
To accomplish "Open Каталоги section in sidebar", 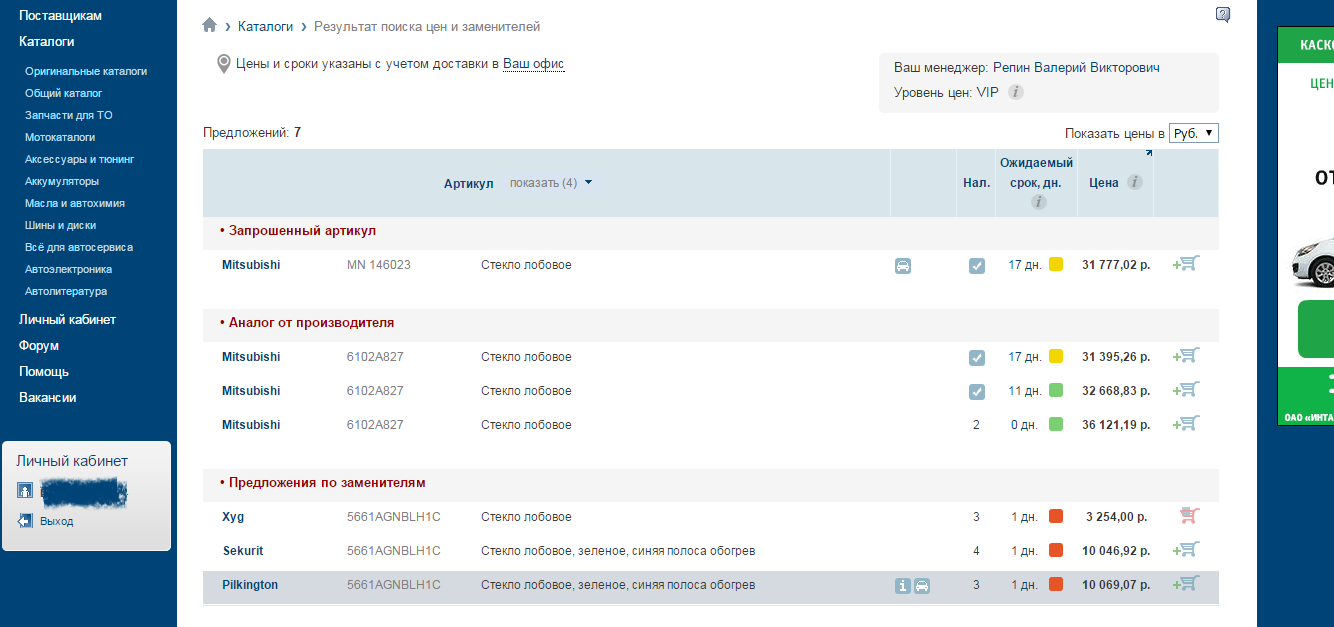I will tap(47, 42).
